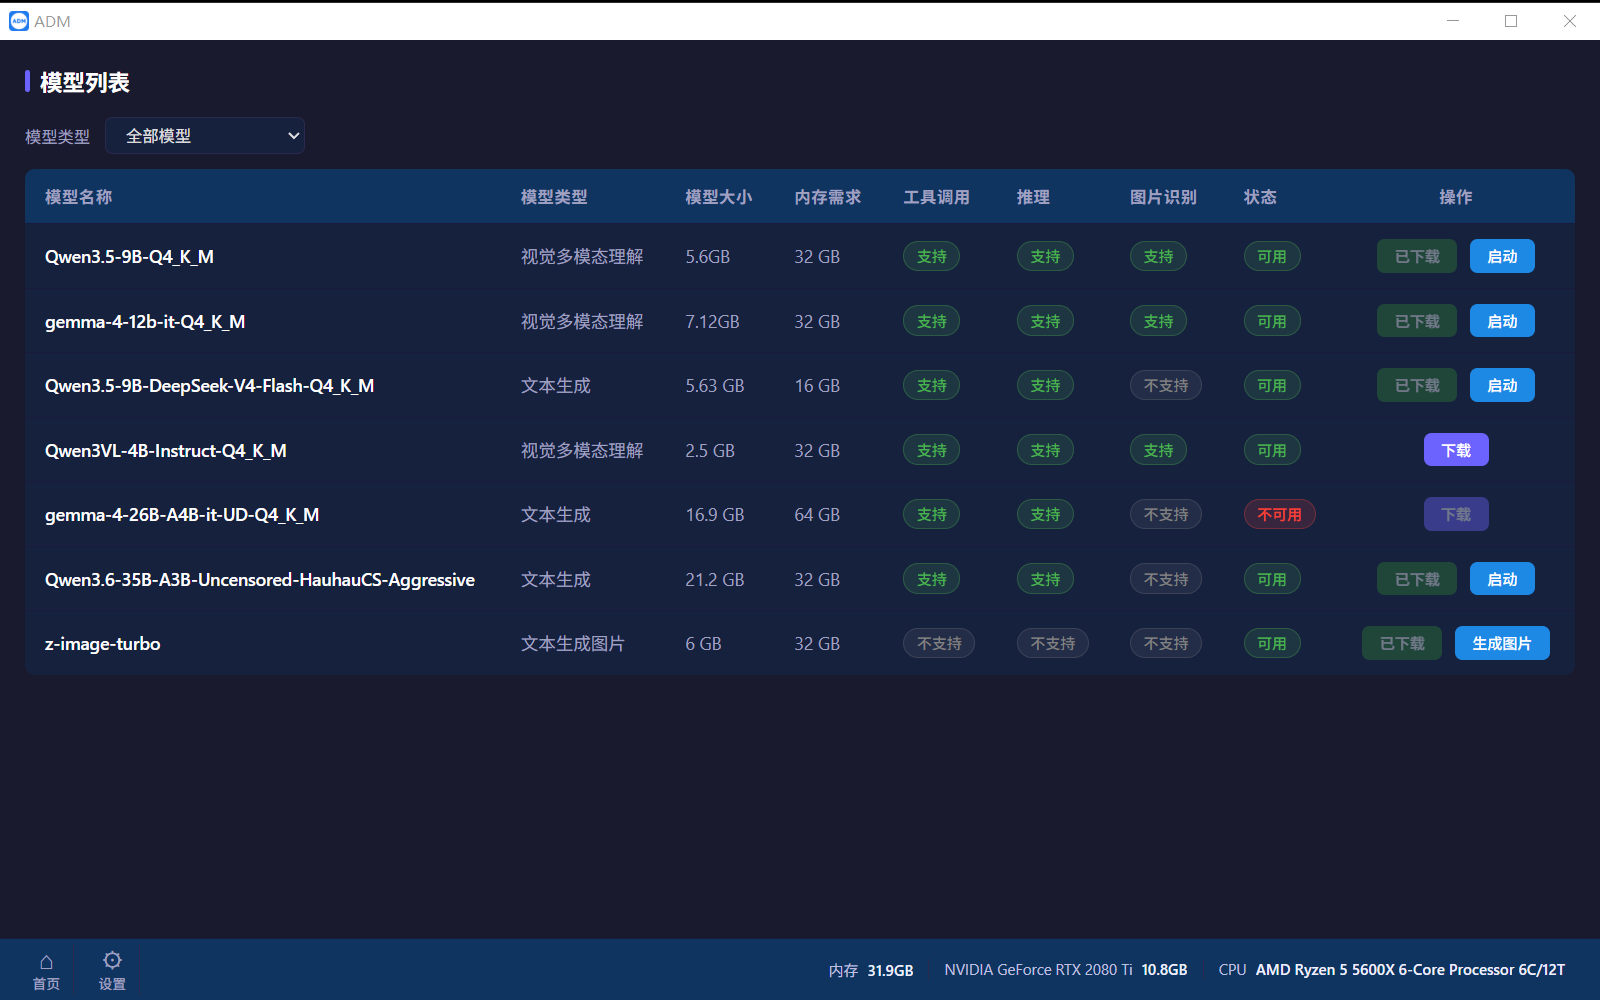The image size is (1600, 1000).
Task: Click 可用 status for z-image-turbo
Action: click(1272, 644)
